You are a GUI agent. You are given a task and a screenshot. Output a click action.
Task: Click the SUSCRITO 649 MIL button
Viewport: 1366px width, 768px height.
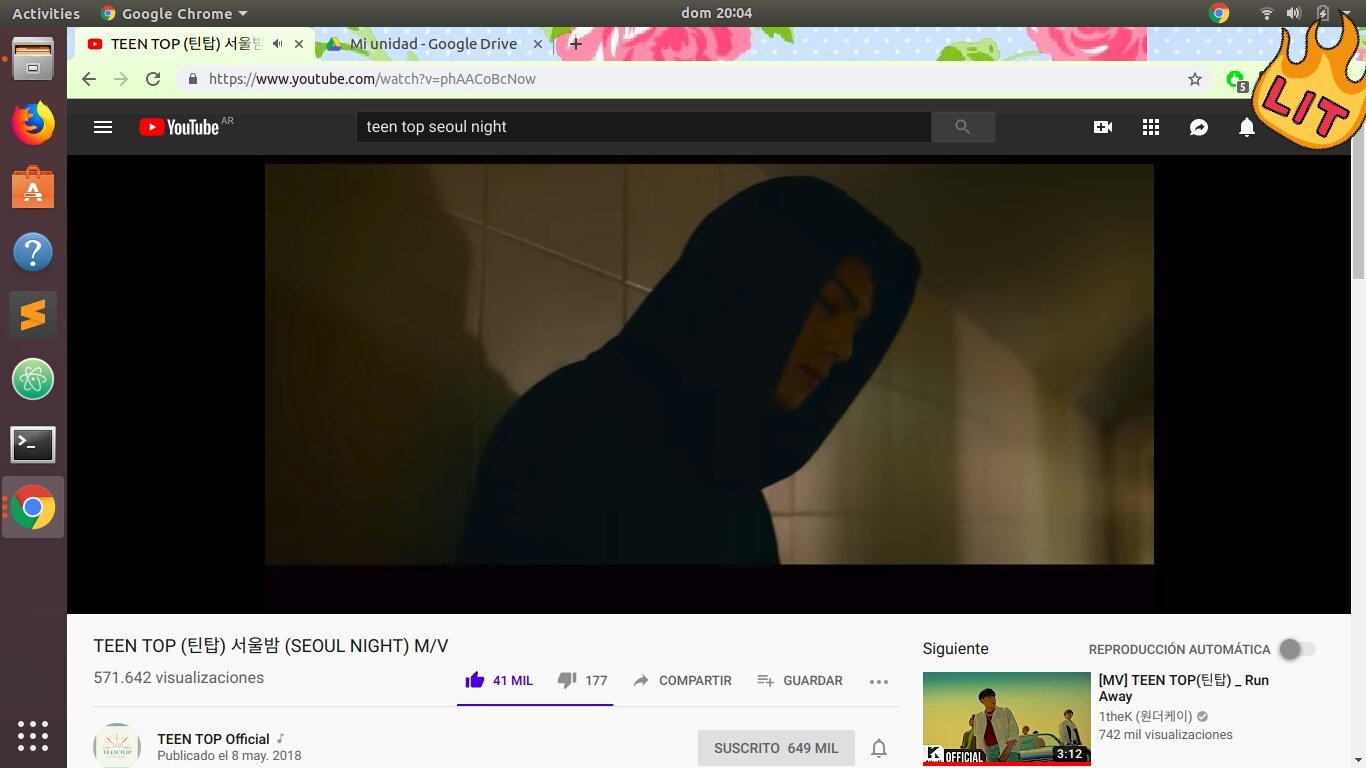click(x=776, y=748)
